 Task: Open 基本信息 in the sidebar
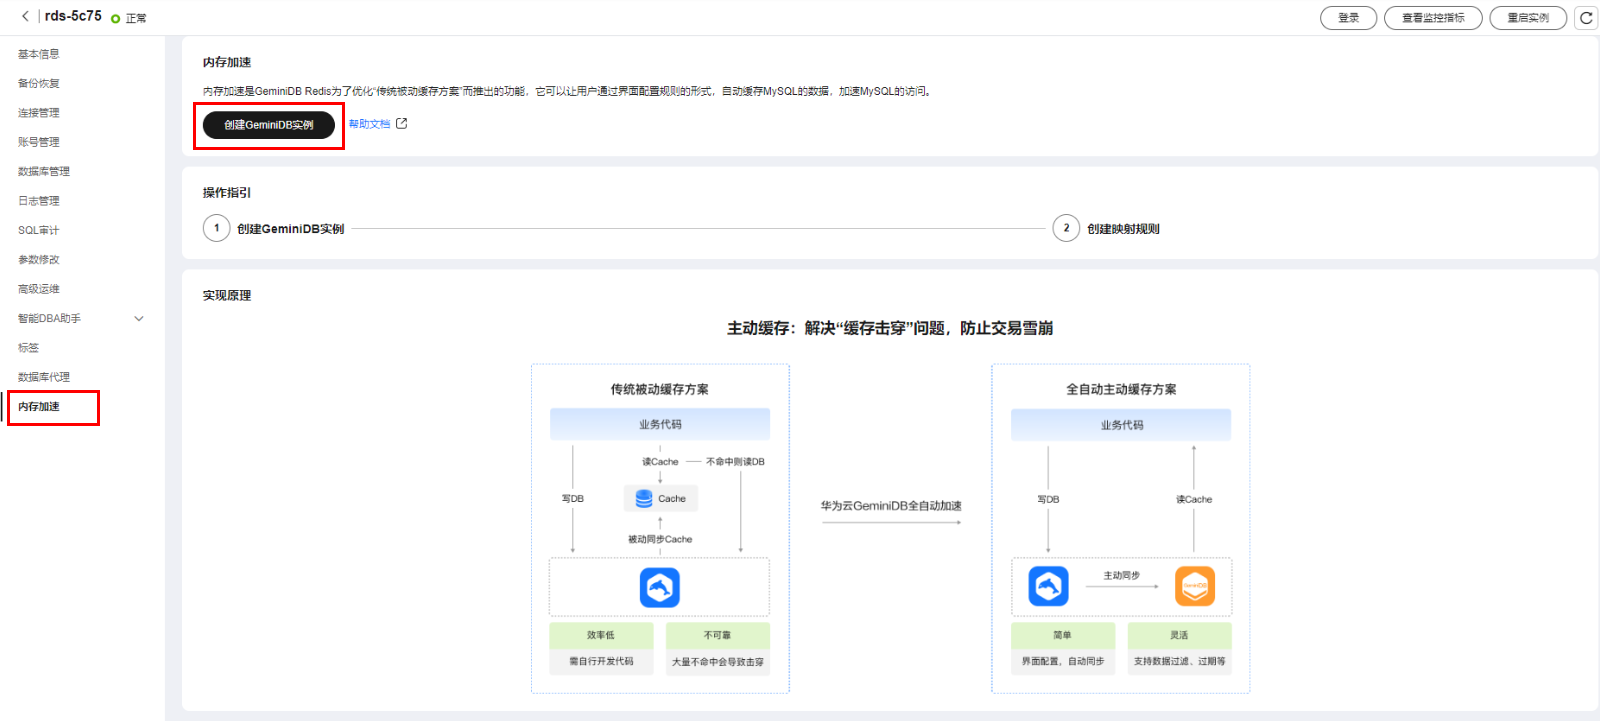tap(39, 54)
